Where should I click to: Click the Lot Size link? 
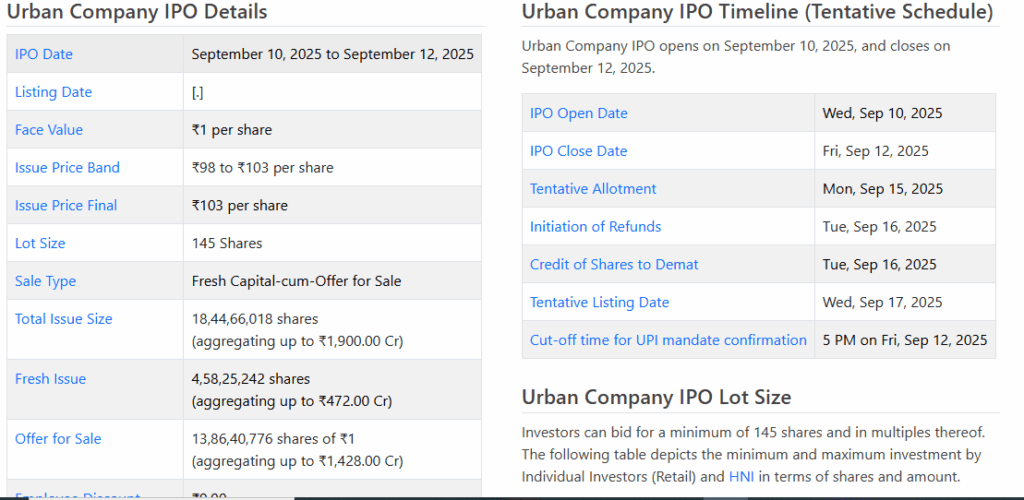click(40, 243)
